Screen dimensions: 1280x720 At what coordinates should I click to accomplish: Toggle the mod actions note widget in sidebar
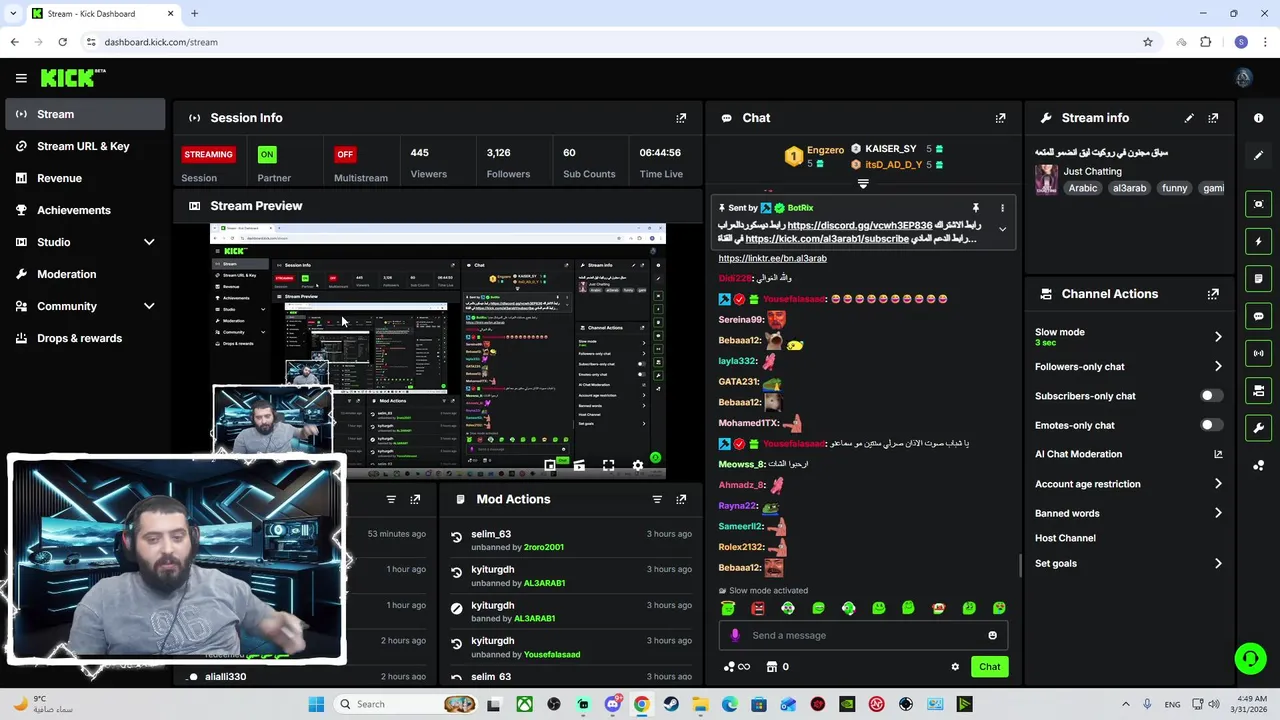(x=1258, y=278)
